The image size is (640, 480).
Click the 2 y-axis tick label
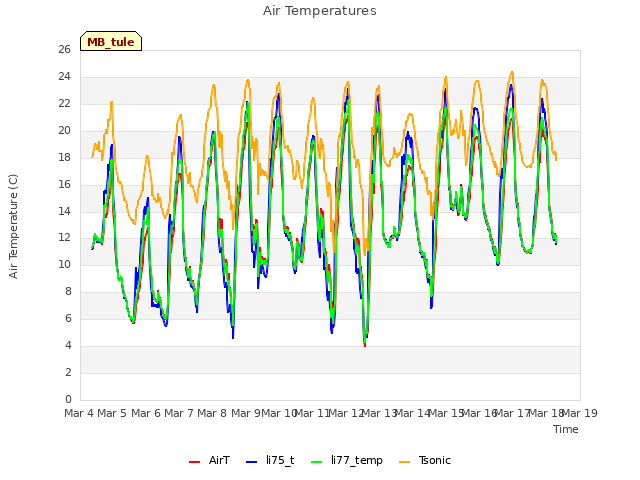click(68, 372)
